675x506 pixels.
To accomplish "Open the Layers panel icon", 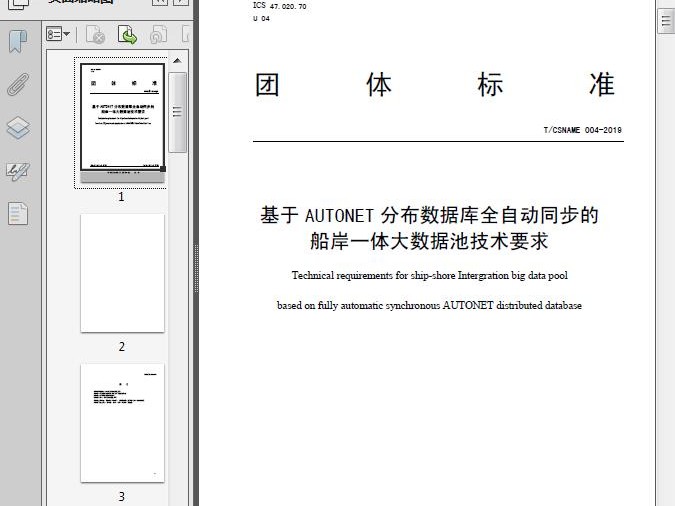I will [x=18, y=128].
